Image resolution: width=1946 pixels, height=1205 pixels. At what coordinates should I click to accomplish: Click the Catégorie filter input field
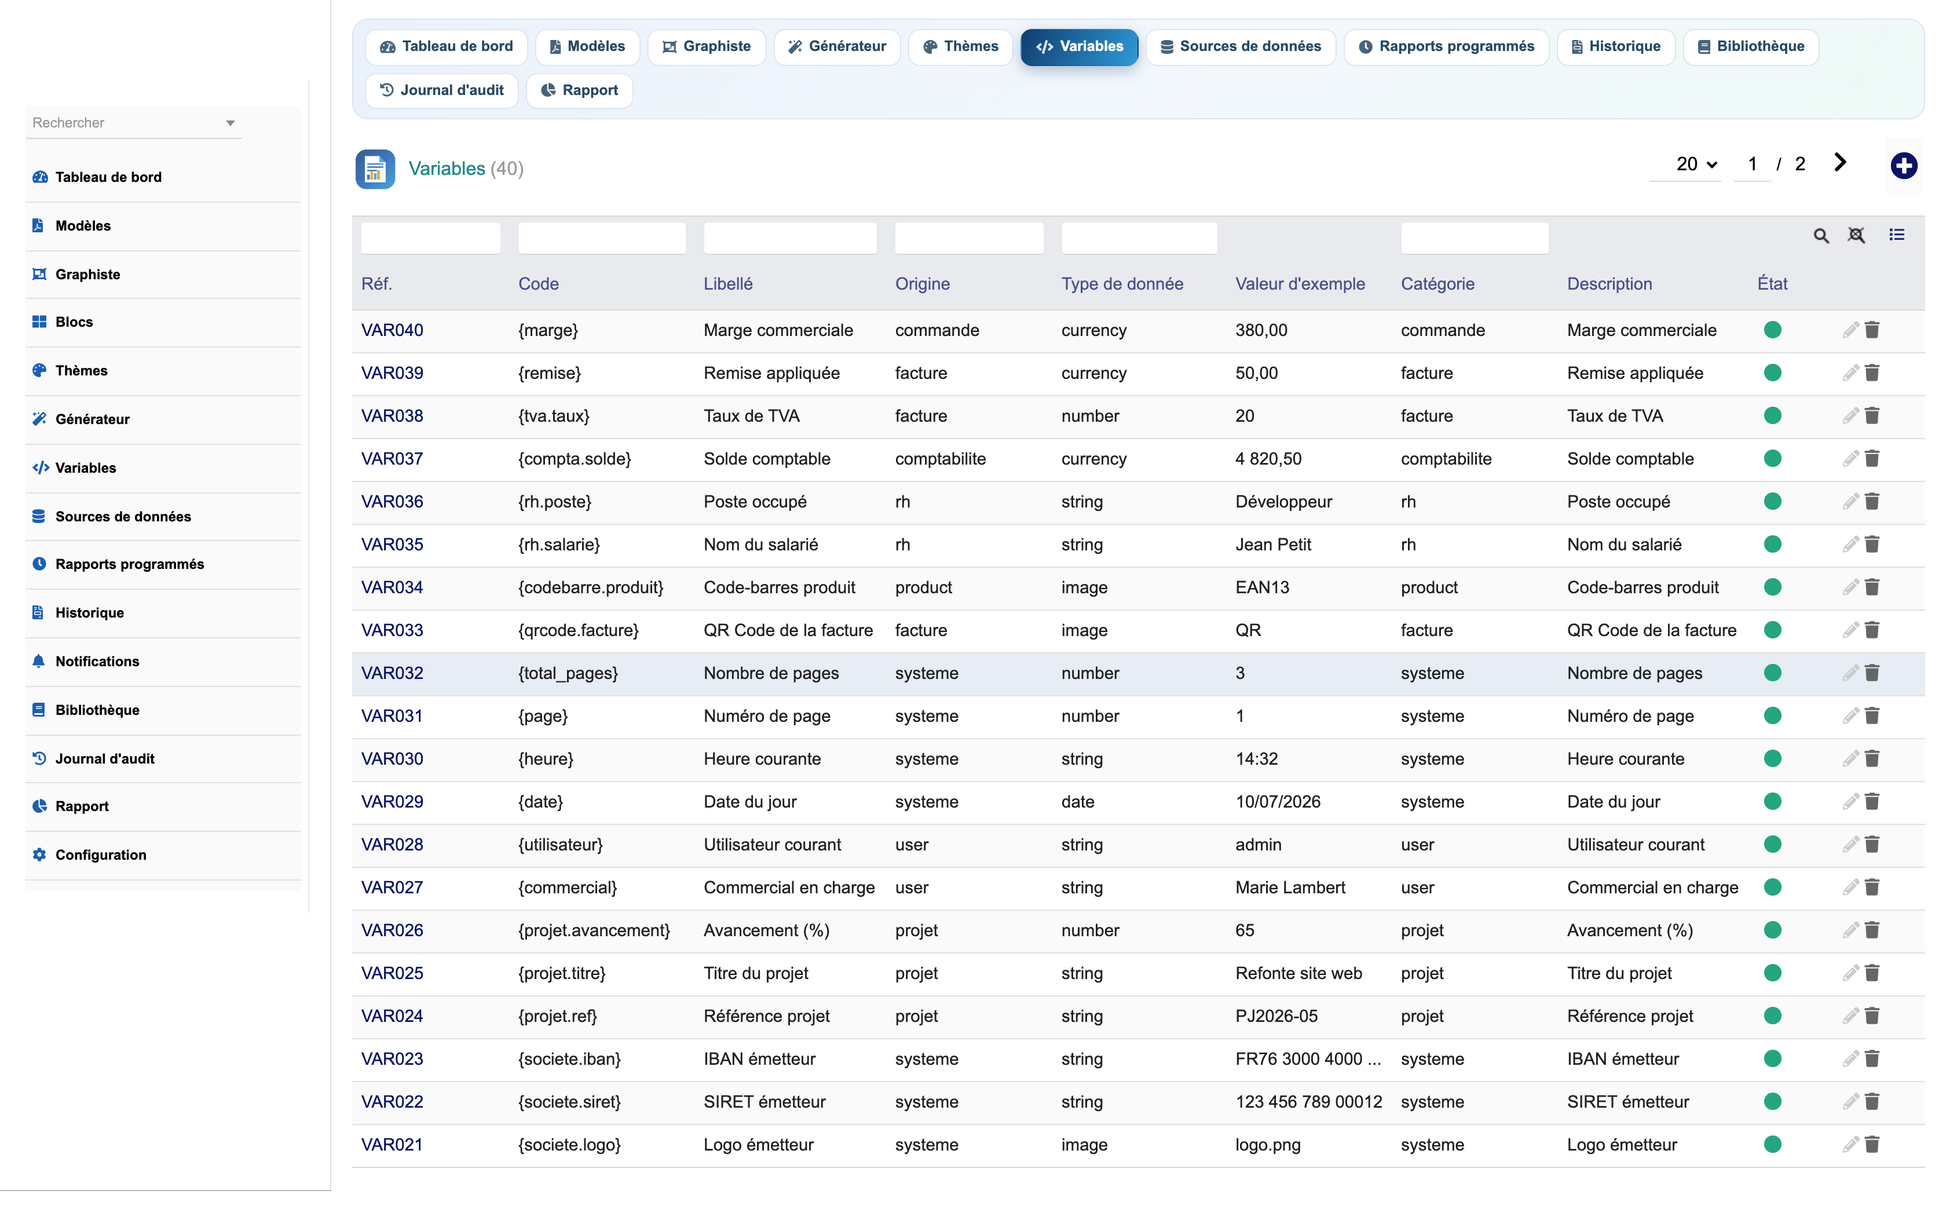(1475, 238)
